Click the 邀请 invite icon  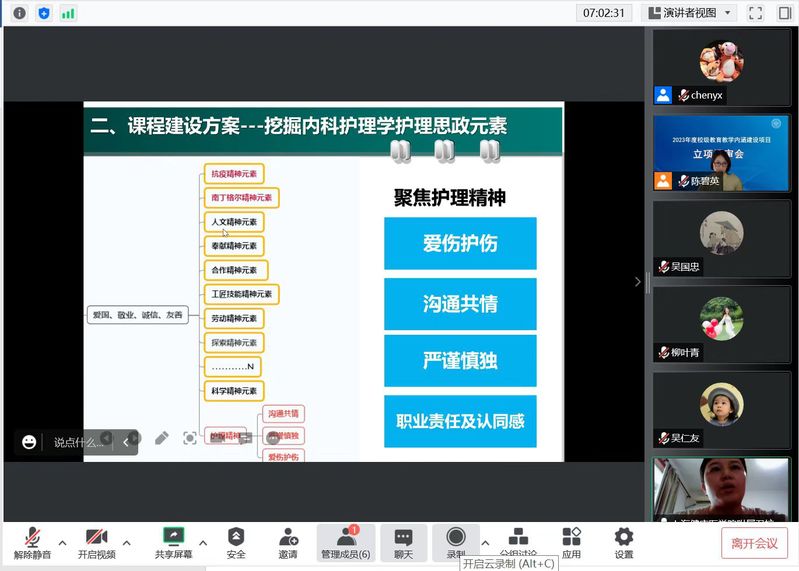pyautogui.click(x=288, y=543)
